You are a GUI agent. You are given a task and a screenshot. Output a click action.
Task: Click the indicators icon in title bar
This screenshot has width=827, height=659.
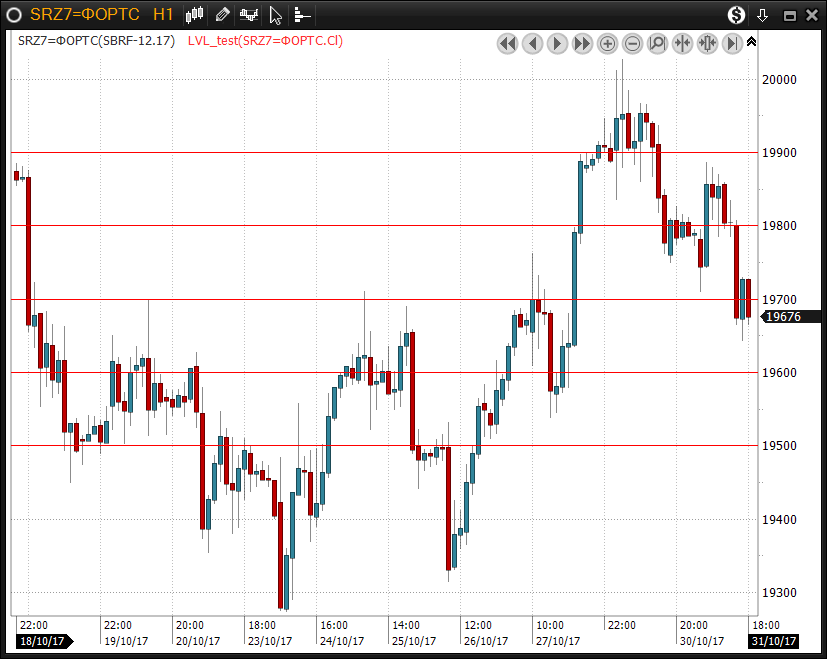[x=248, y=14]
